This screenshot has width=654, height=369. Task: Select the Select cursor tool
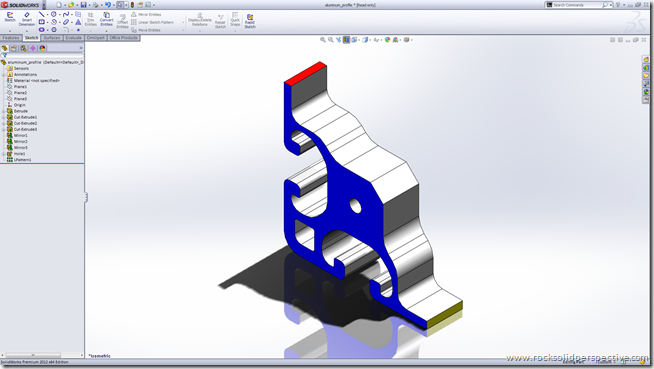120,5
